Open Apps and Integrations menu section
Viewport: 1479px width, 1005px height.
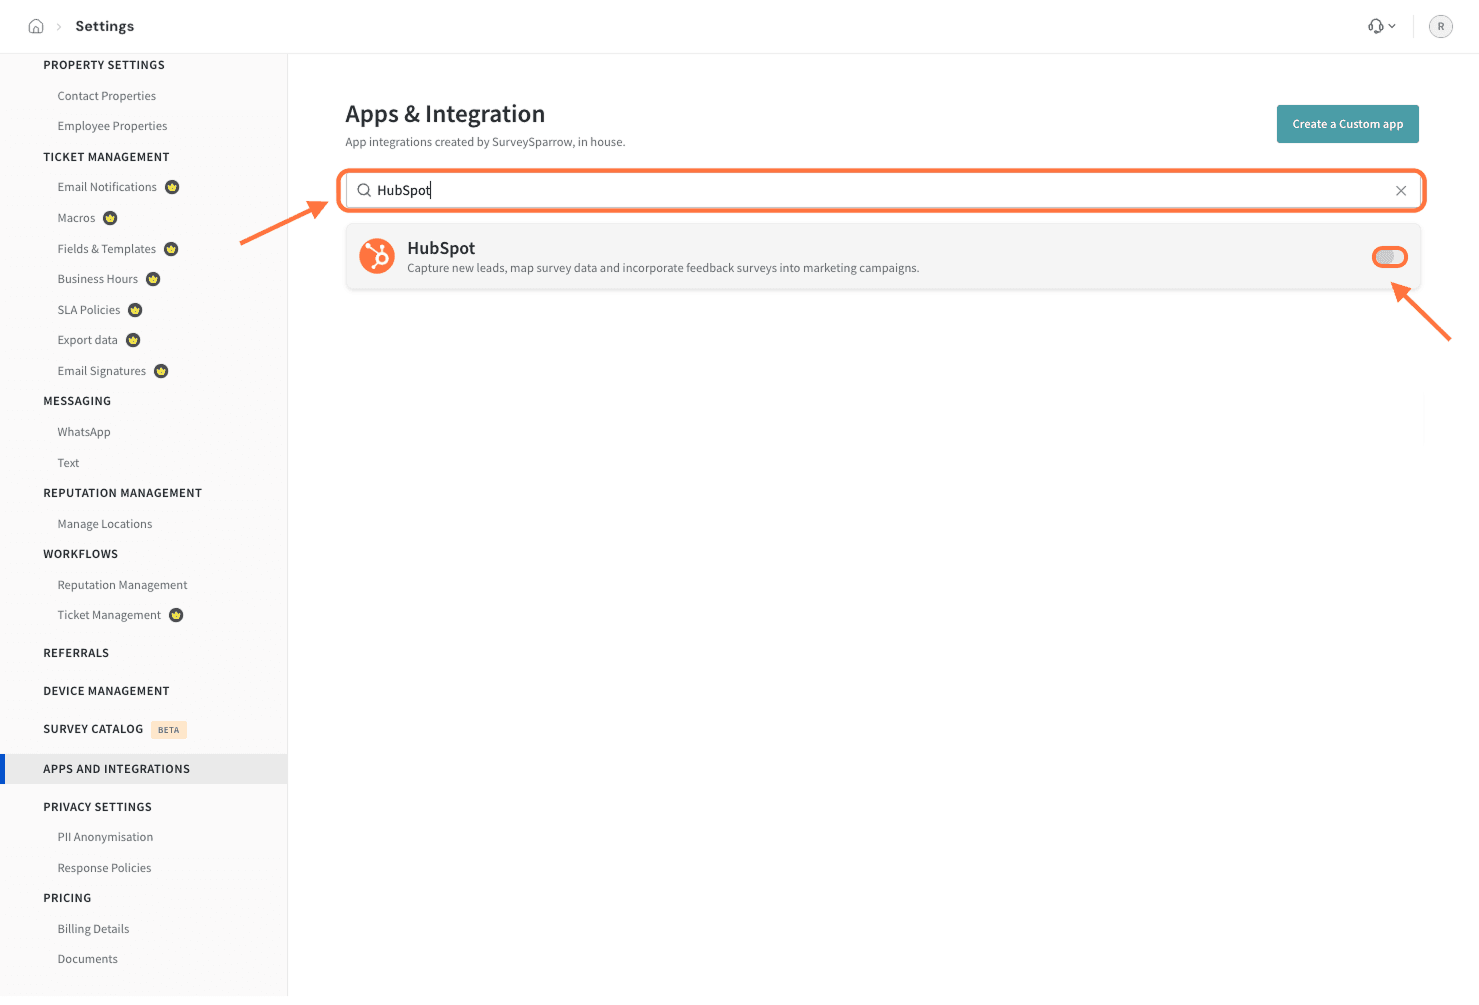(116, 769)
